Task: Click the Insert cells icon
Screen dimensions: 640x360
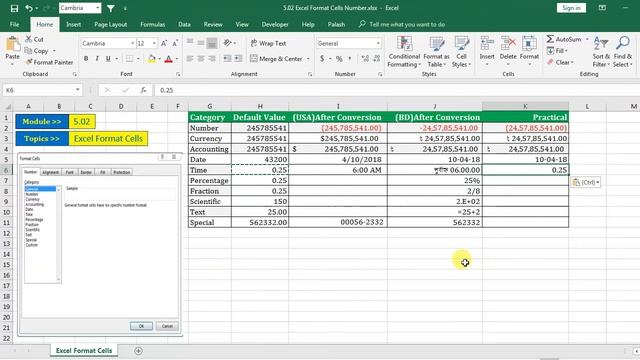Action: point(487,44)
